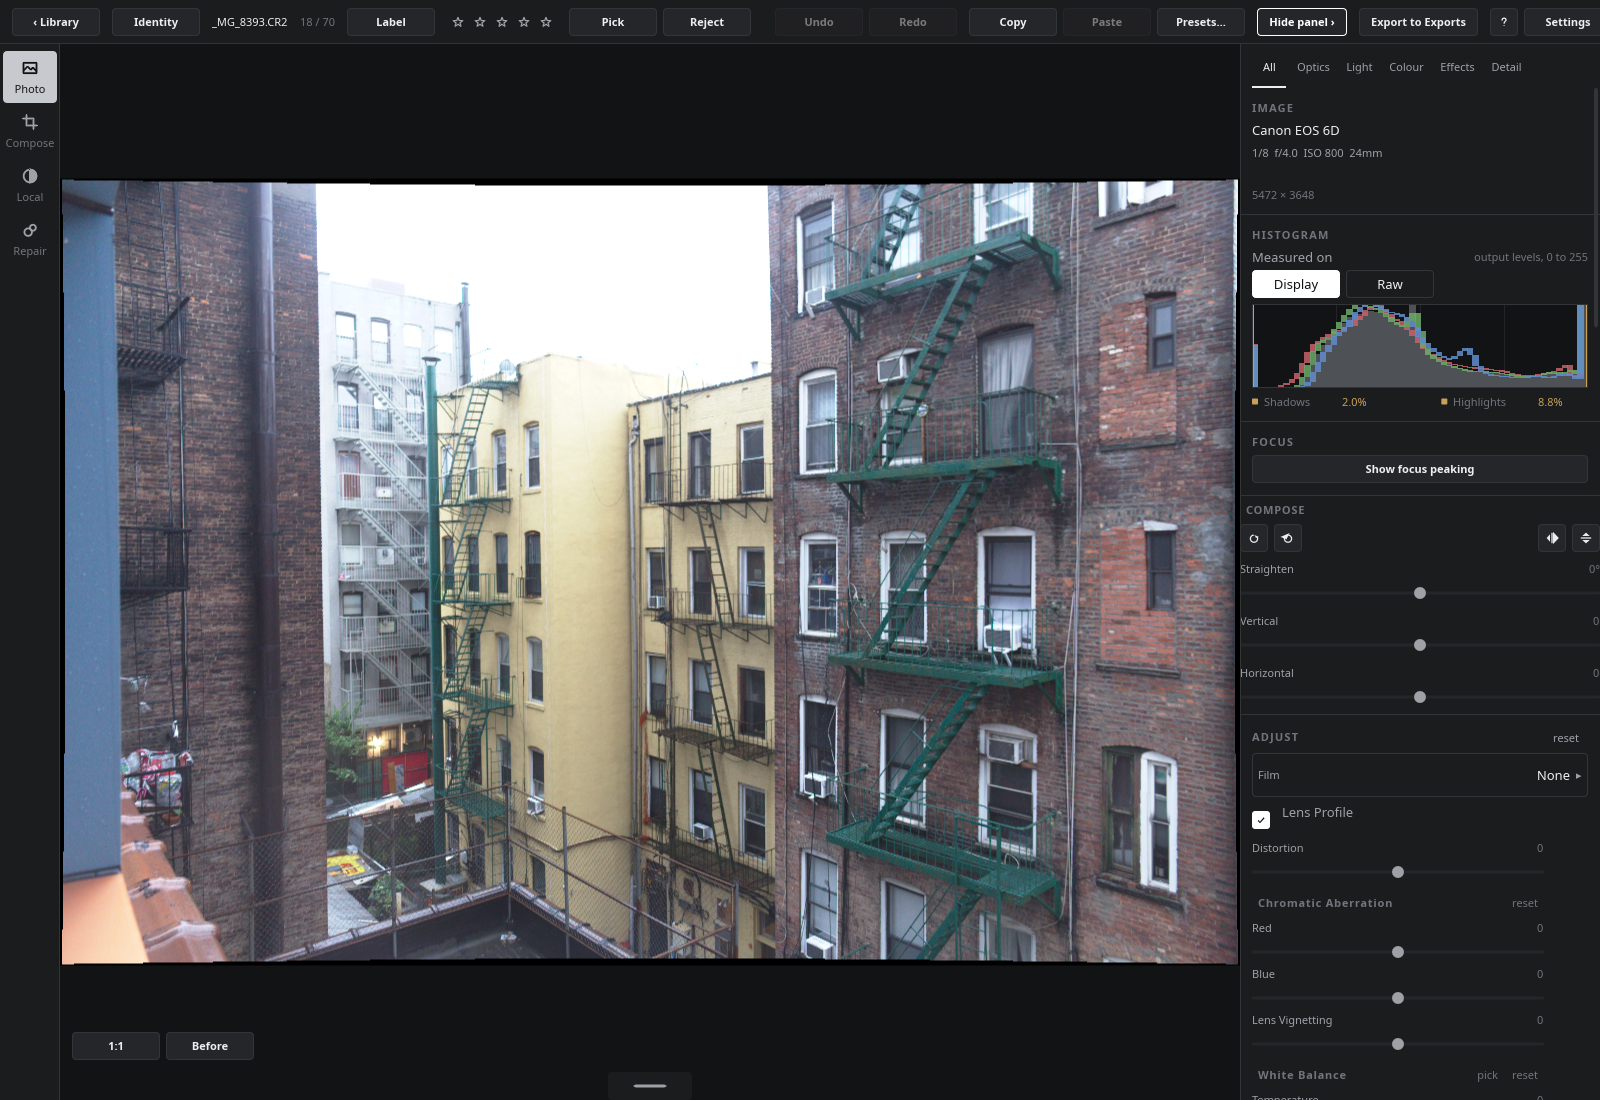The height and width of the screenshot is (1100, 1600).
Task: Click the Red chromatic aberration slider
Action: click(x=1398, y=952)
